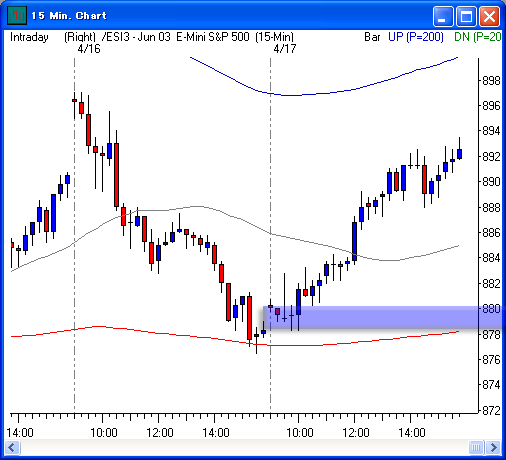This screenshot has height=460, width=506.
Task: Click the blue 'UP (P=200)' legend
Action: click(416, 37)
